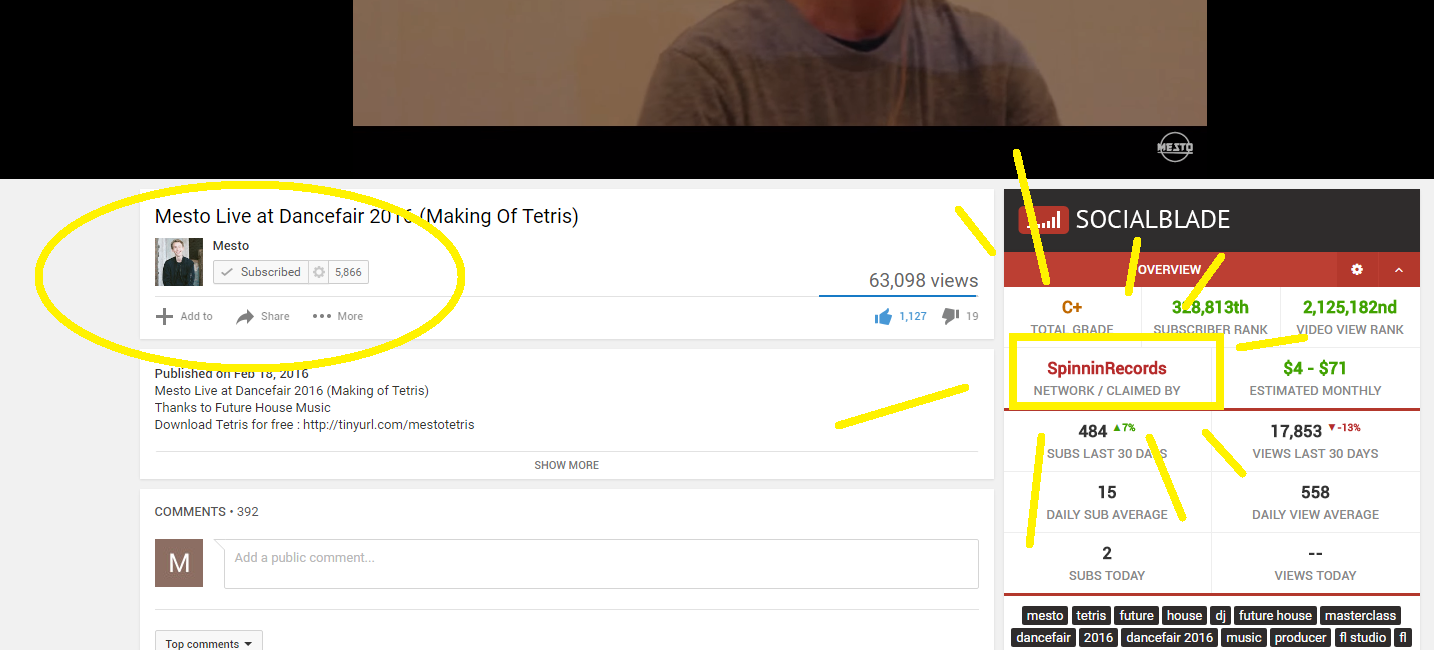1434x650 pixels.
Task: Click the Share arrow icon
Action: click(x=245, y=316)
